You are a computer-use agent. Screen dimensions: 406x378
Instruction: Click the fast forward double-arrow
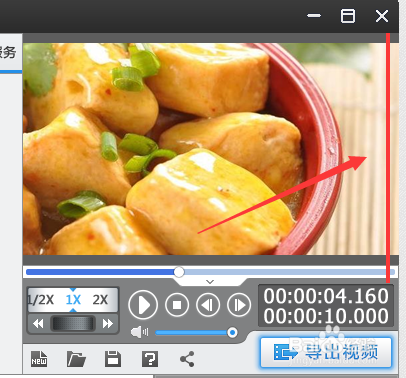[x=108, y=323]
